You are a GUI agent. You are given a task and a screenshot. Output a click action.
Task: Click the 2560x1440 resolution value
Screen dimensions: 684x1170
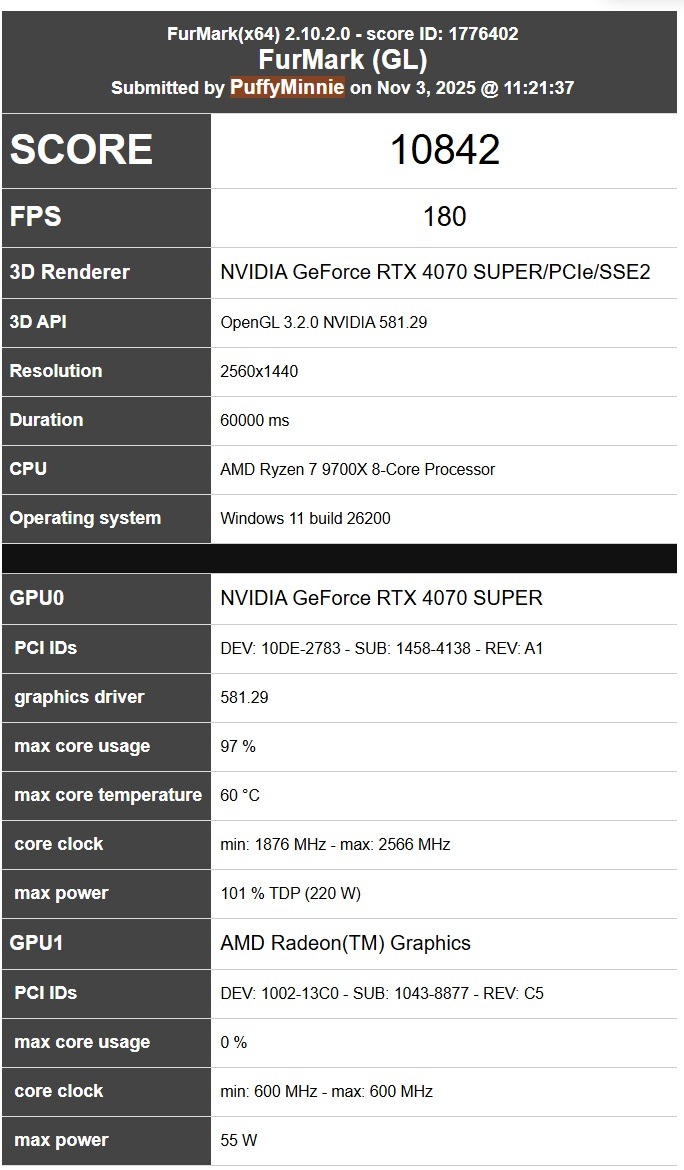[259, 371]
